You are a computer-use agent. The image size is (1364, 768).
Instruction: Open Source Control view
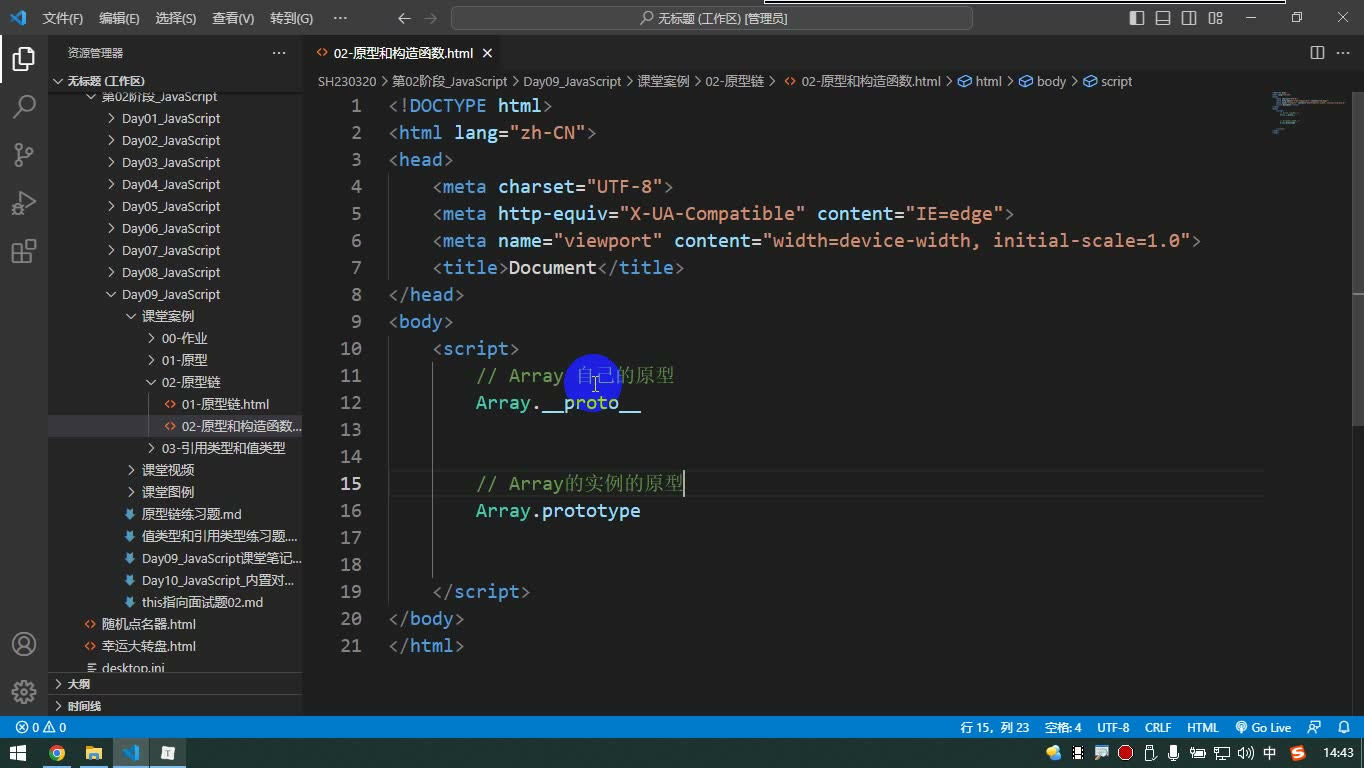tap(24, 154)
